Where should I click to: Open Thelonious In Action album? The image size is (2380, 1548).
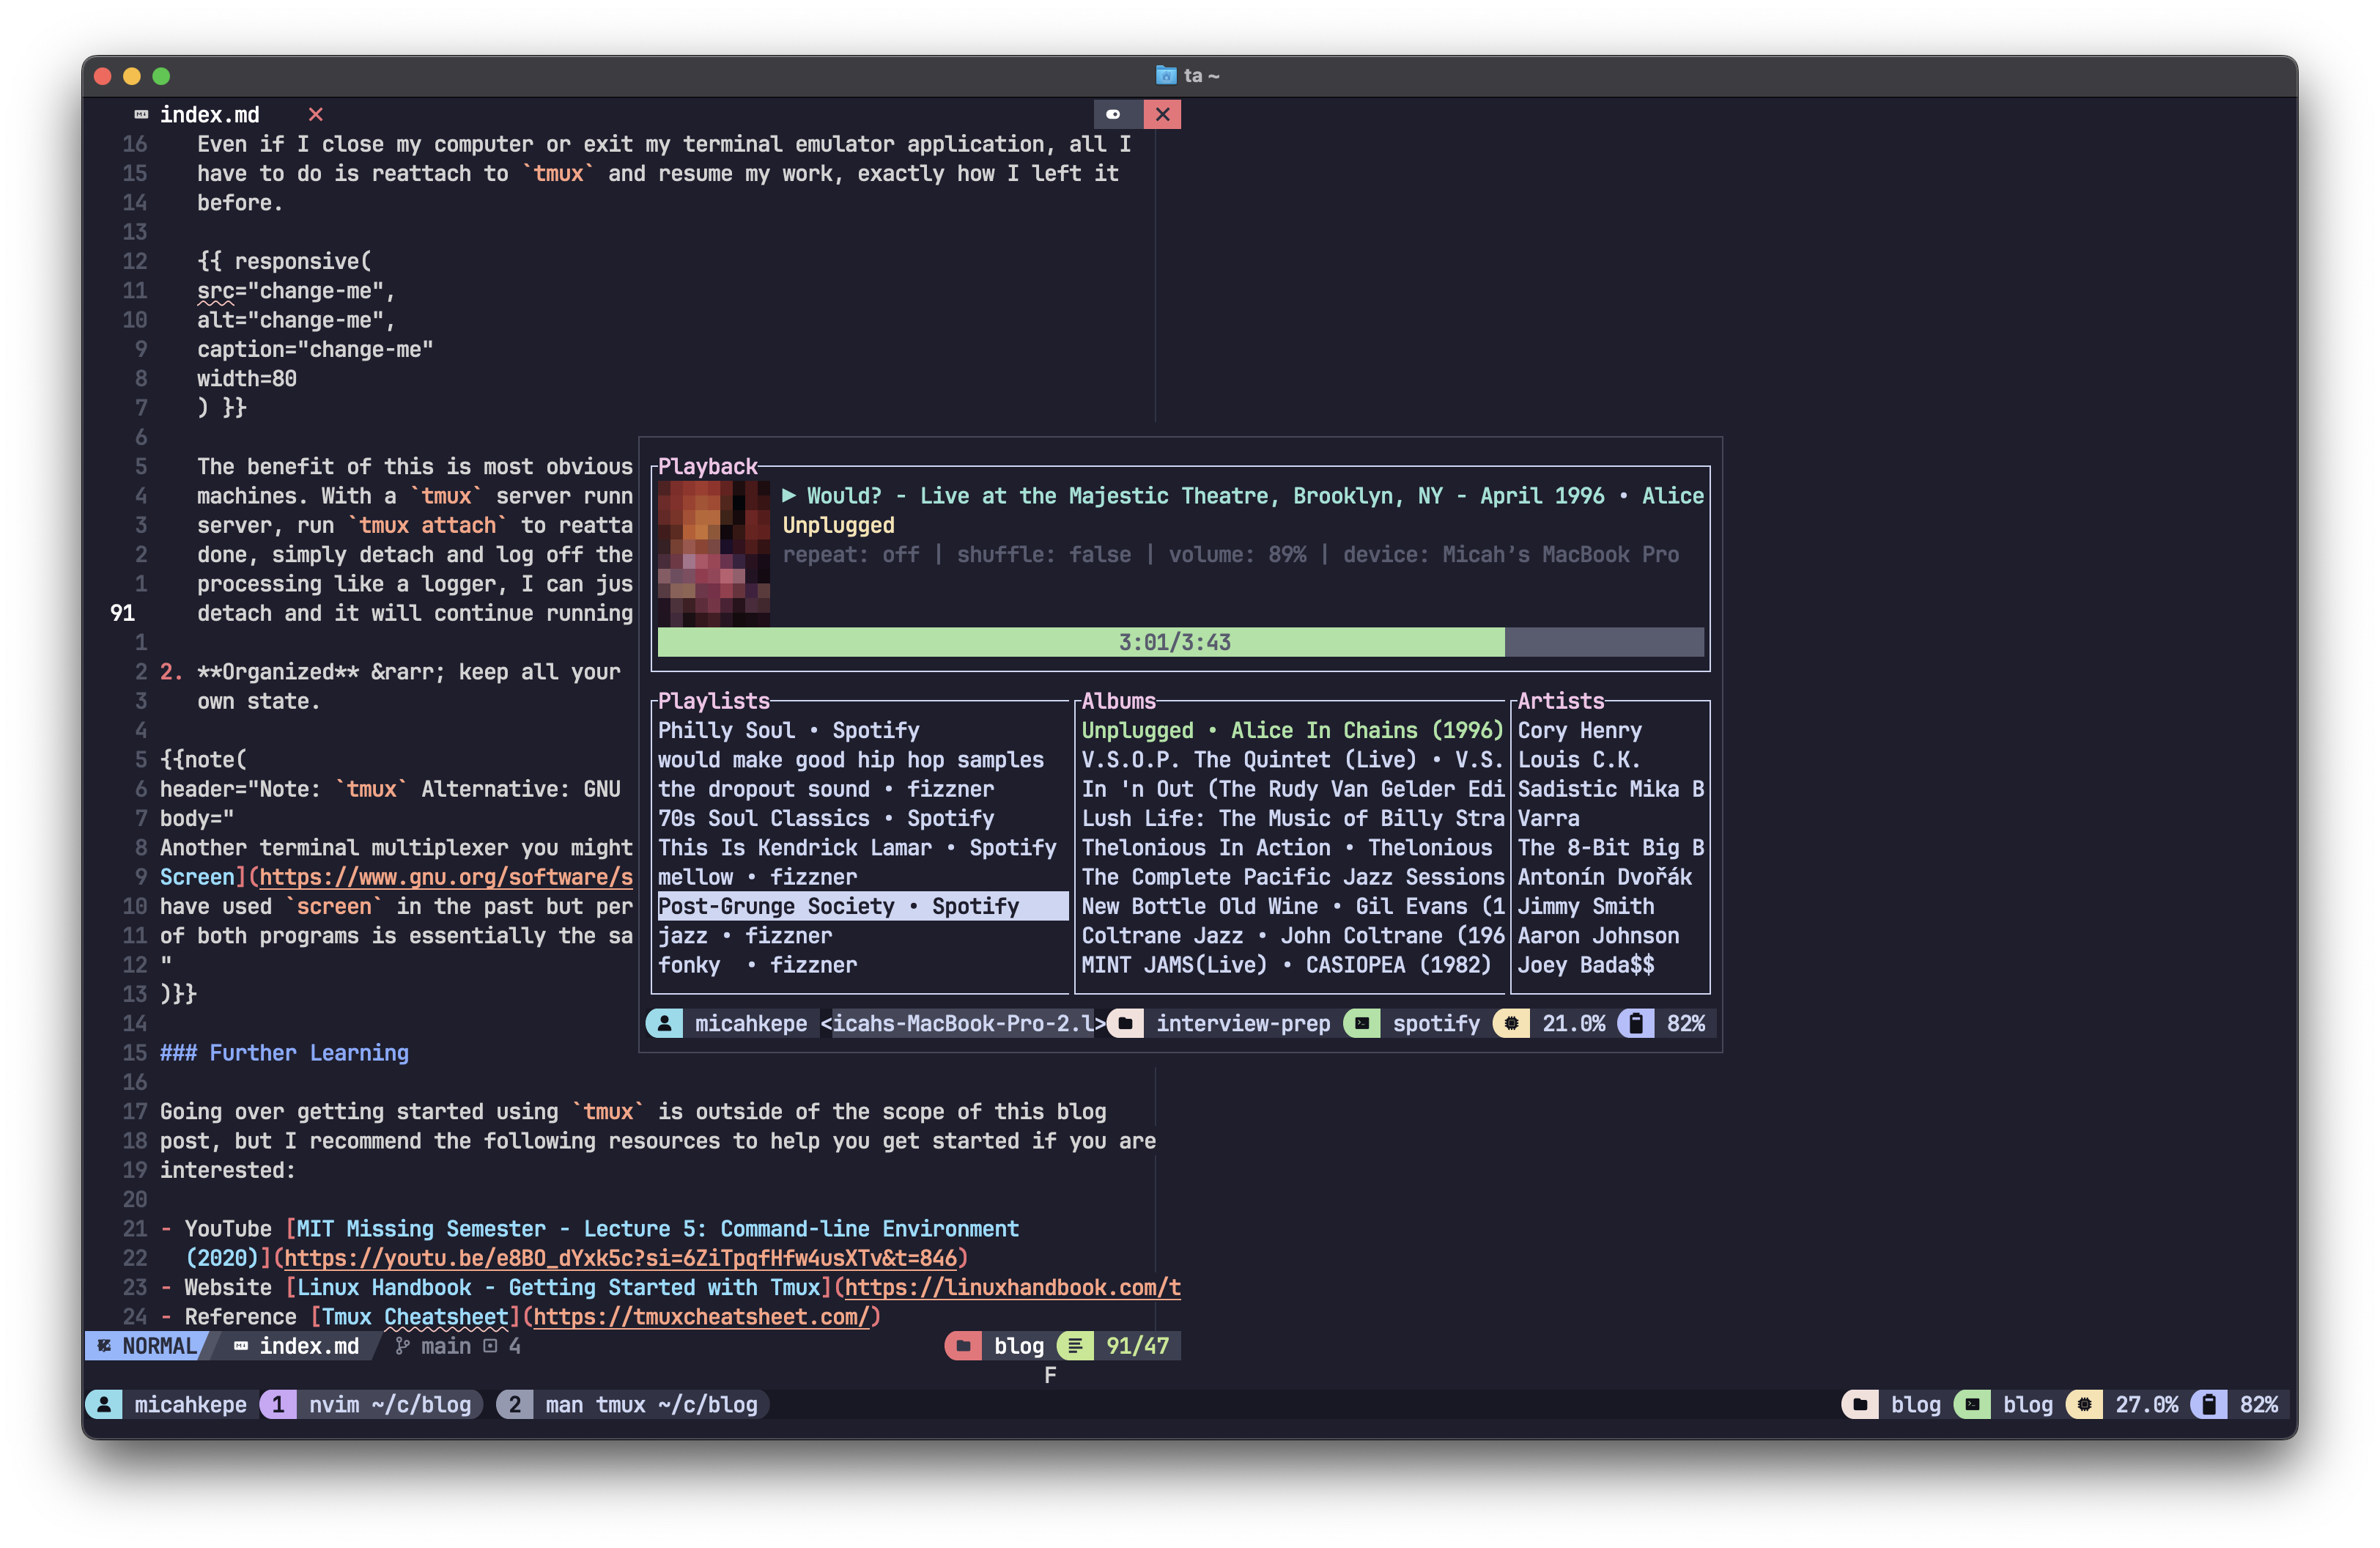(1286, 847)
